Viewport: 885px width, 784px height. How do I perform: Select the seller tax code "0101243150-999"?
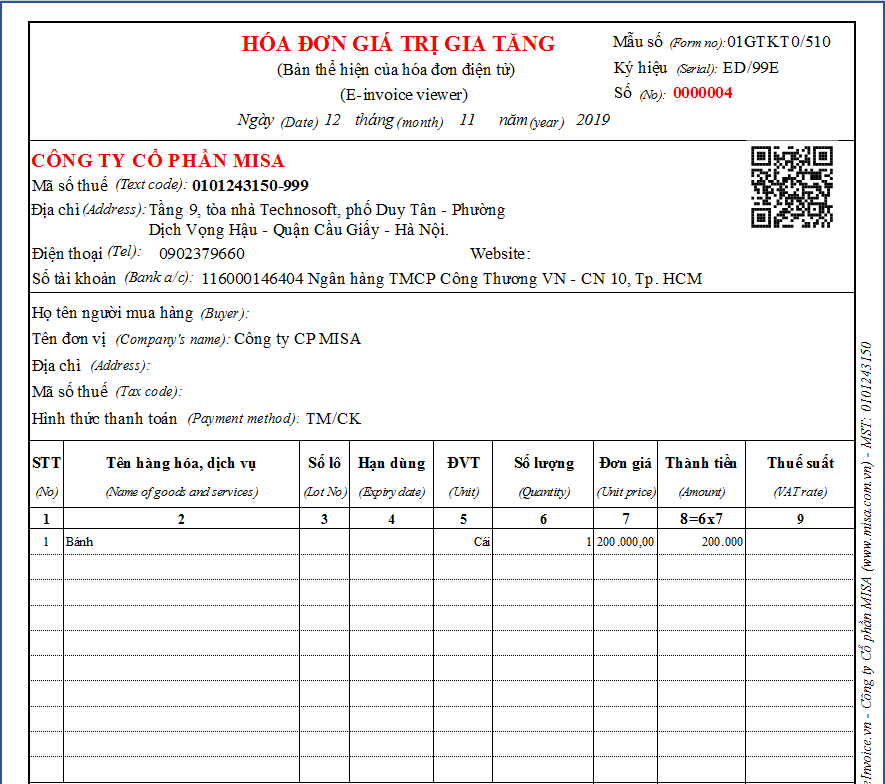tap(250, 186)
